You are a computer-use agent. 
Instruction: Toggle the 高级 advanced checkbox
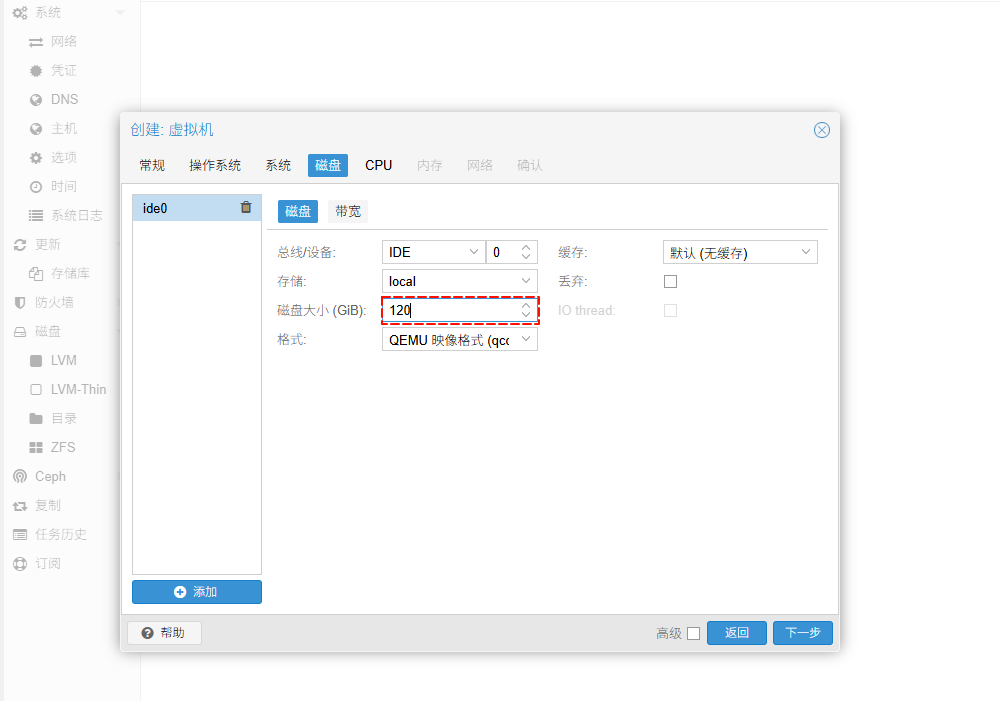[693, 633]
